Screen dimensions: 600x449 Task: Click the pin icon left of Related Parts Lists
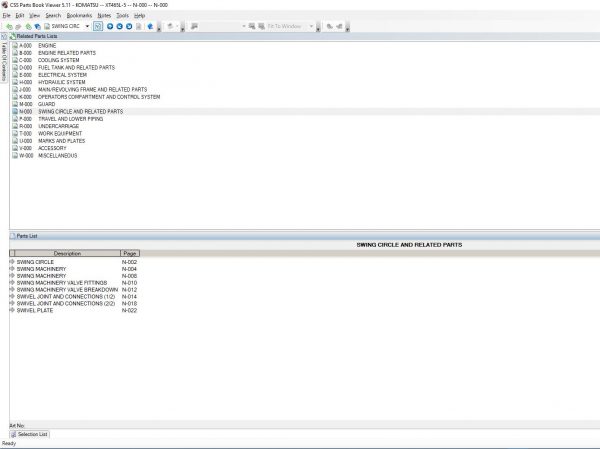[4, 36]
